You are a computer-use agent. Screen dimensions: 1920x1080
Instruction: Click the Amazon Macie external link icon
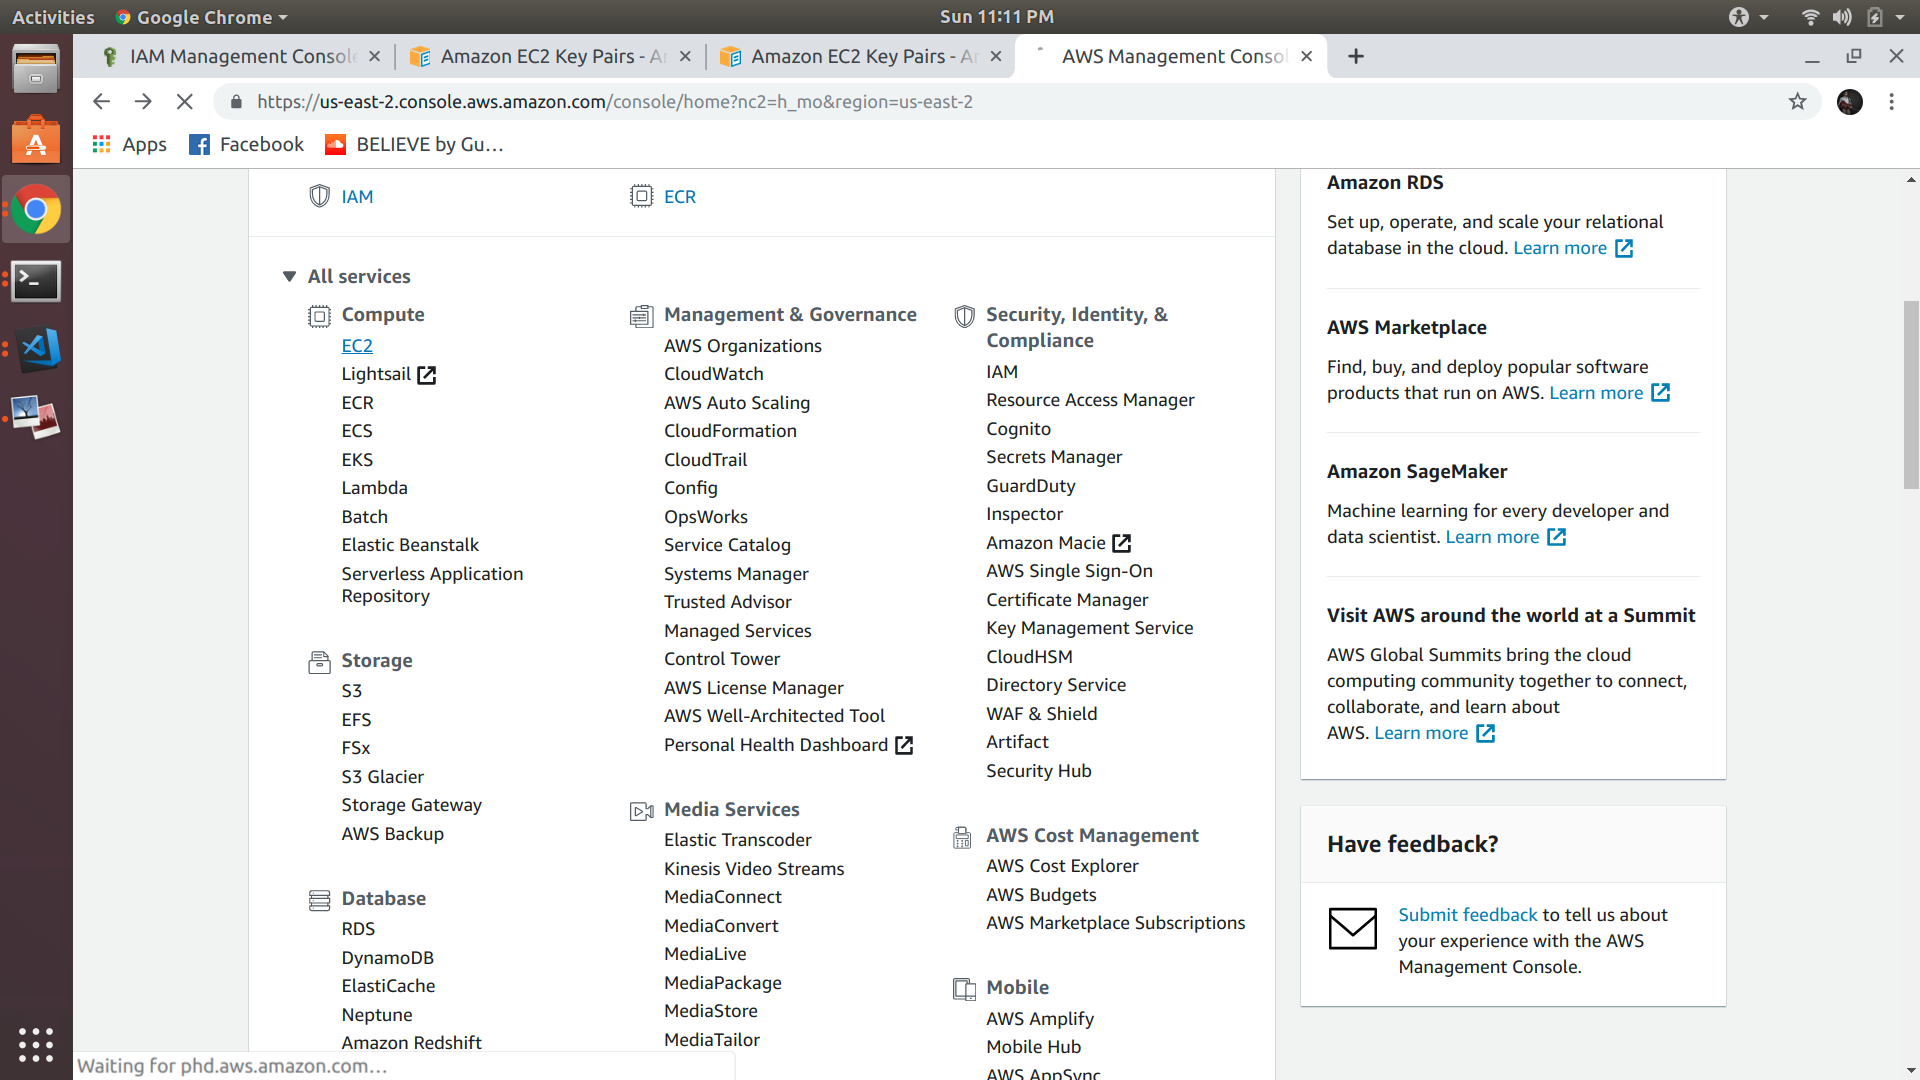(1122, 543)
